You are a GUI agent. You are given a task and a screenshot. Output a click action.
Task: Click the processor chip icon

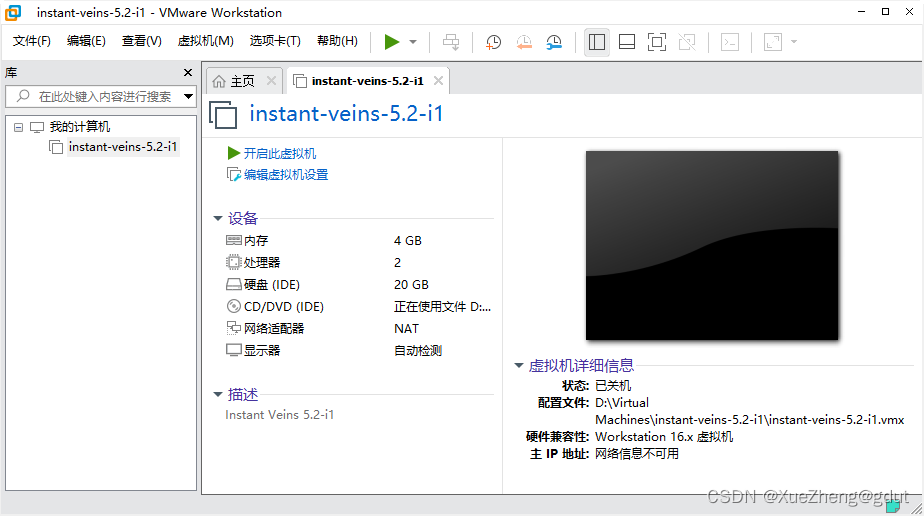pos(234,262)
